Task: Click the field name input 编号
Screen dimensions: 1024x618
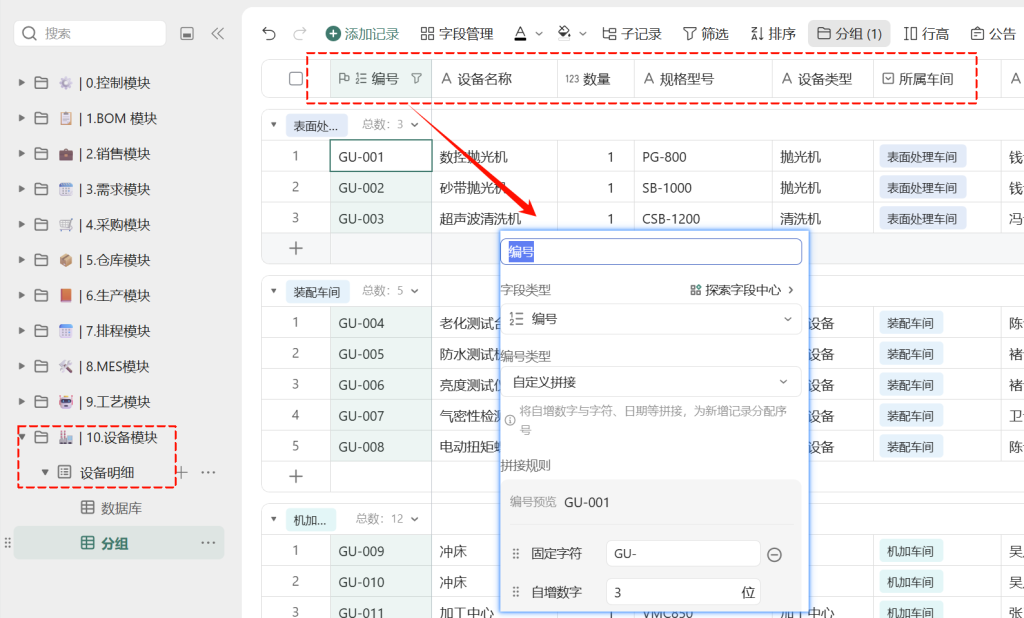Action: [651, 252]
